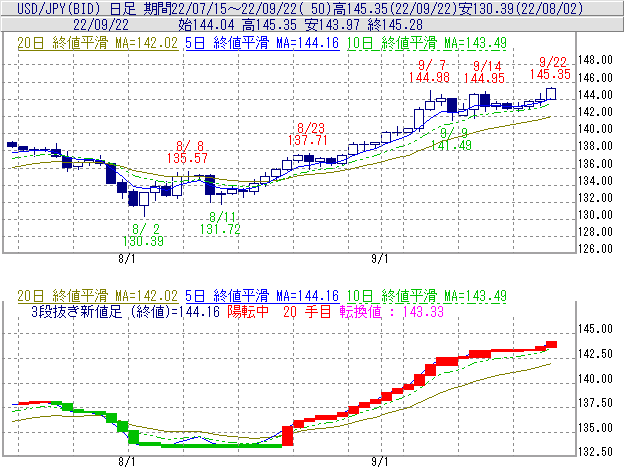Click the 126.00 price axis label
The width and height of the screenshot is (624, 475).
point(595,249)
